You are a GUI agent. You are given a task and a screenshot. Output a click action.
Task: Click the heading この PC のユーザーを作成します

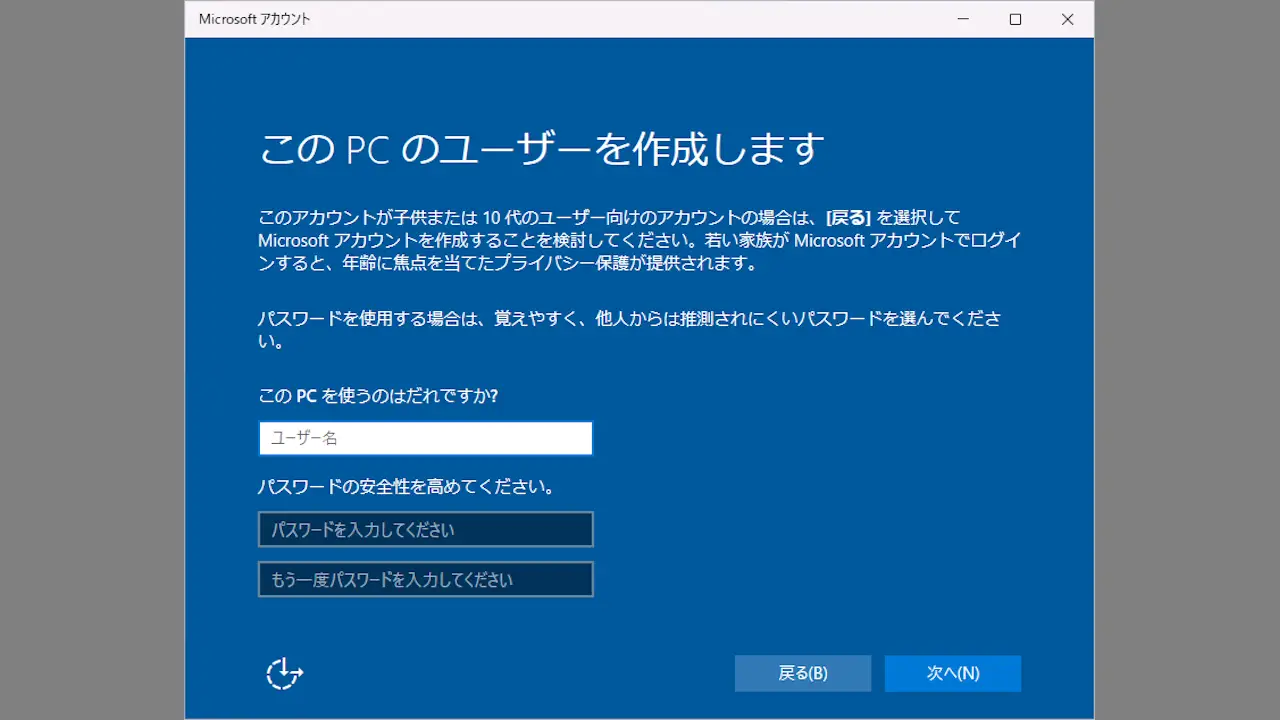click(542, 148)
